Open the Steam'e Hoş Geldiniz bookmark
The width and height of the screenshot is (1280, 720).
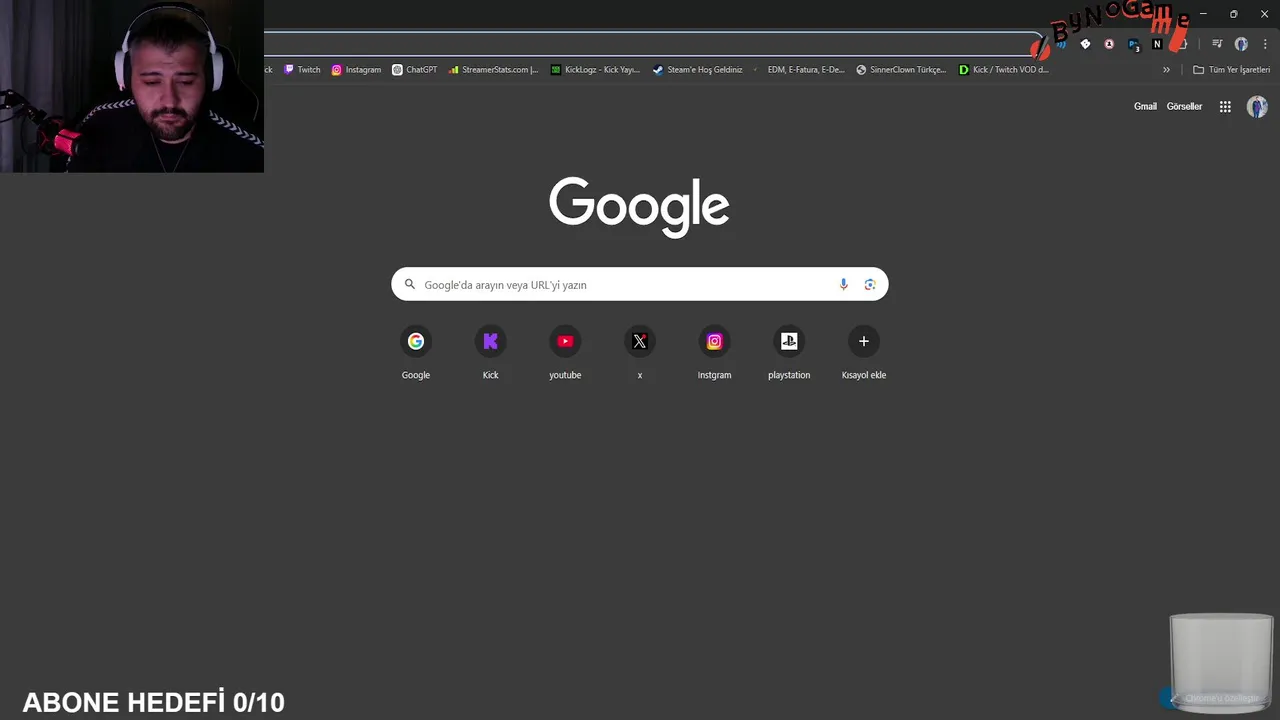[697, 70]
